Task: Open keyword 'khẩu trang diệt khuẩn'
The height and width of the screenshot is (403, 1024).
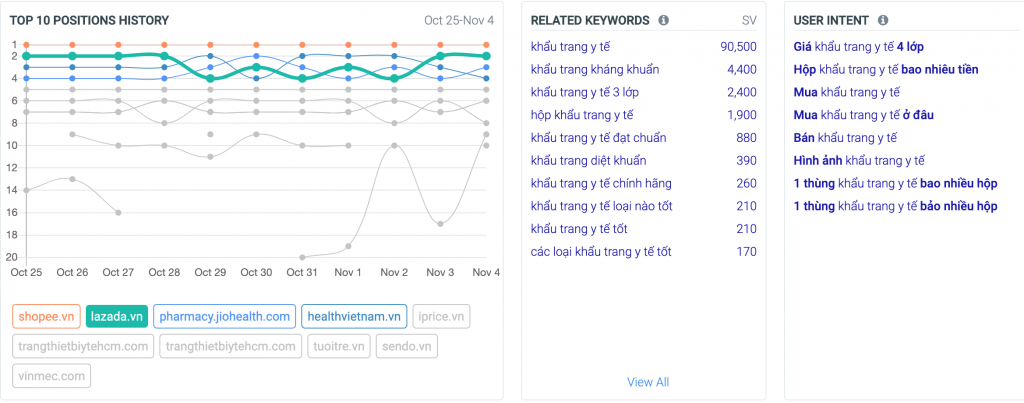Action: (588, 160)
